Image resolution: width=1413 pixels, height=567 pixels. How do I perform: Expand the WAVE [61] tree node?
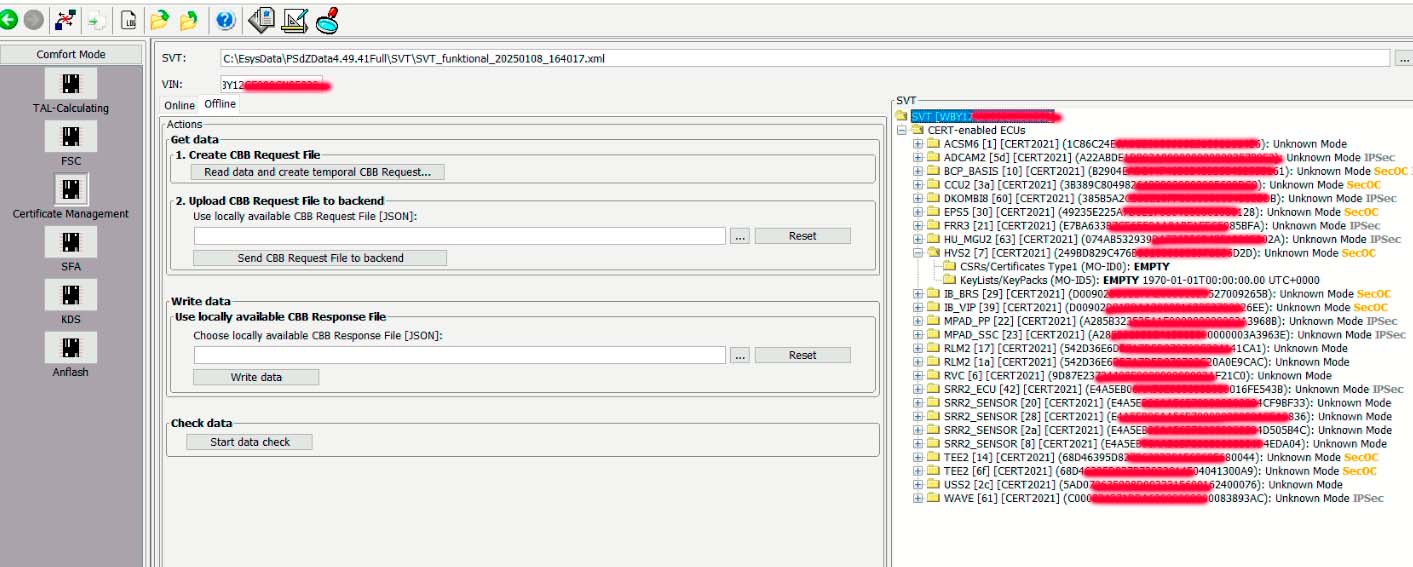point(918,498)
